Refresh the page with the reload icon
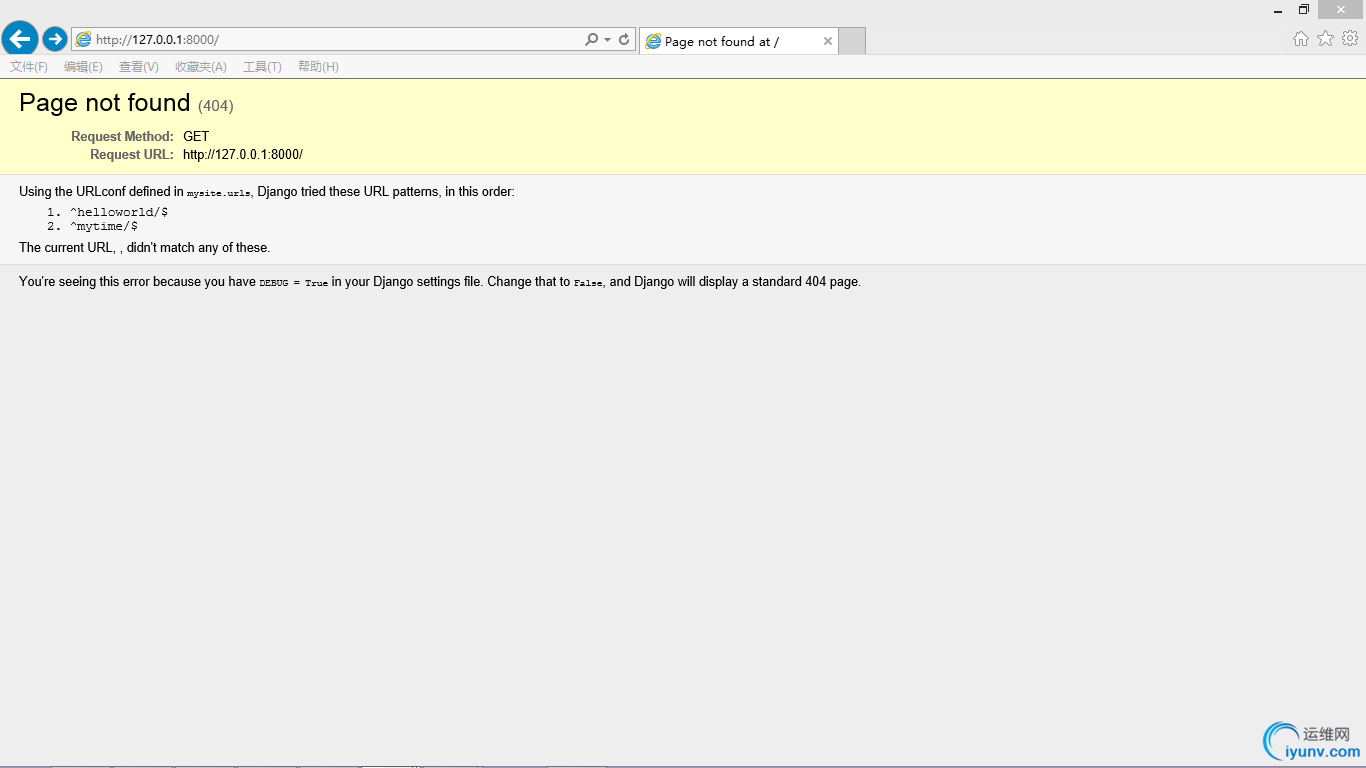1366x768 pixels. (624, 39)
